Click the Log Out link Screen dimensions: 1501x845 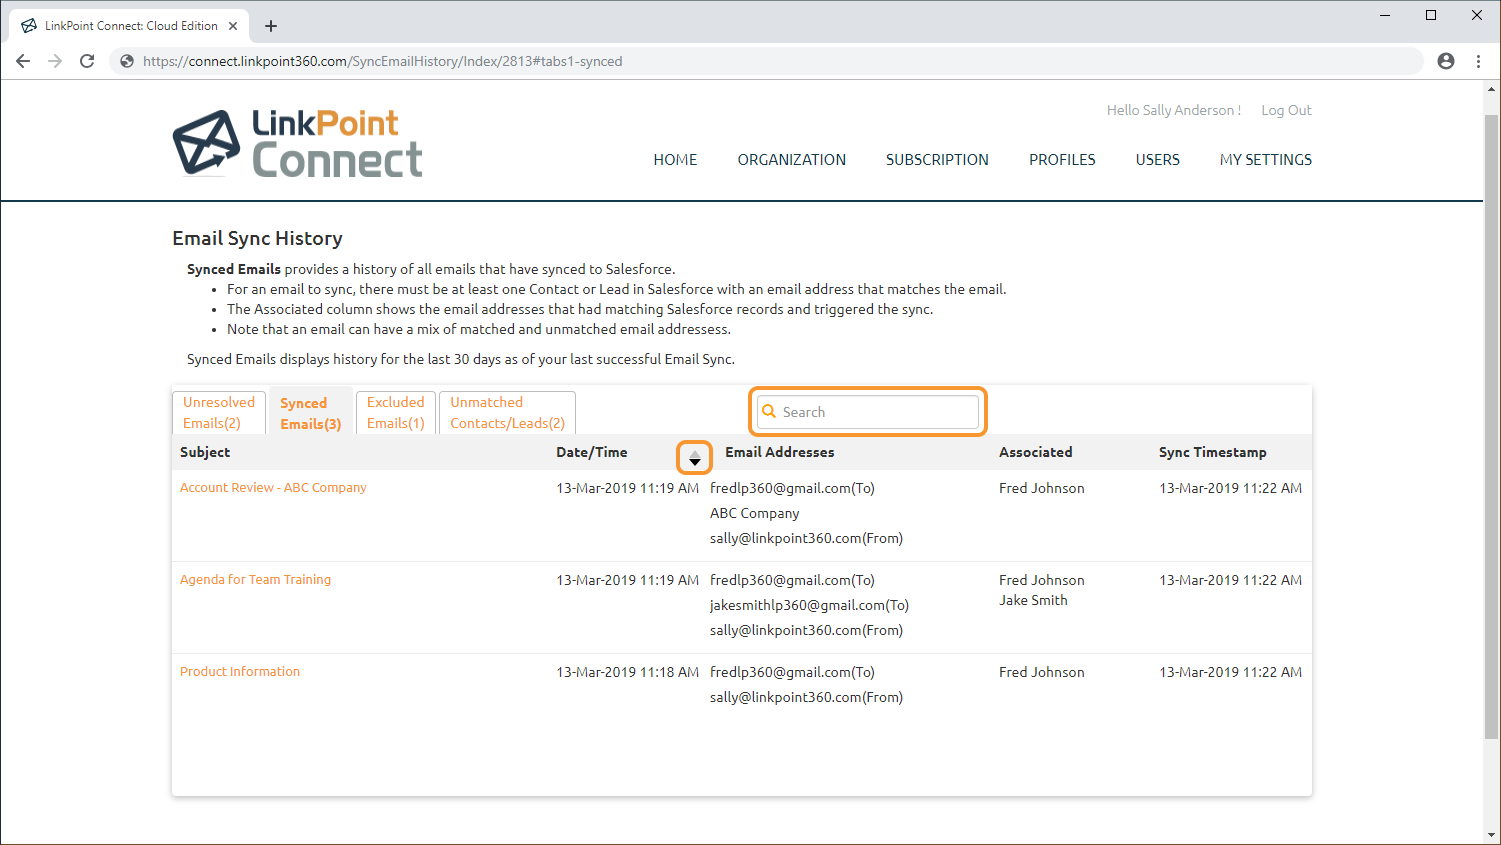[x=1286, y=110]
